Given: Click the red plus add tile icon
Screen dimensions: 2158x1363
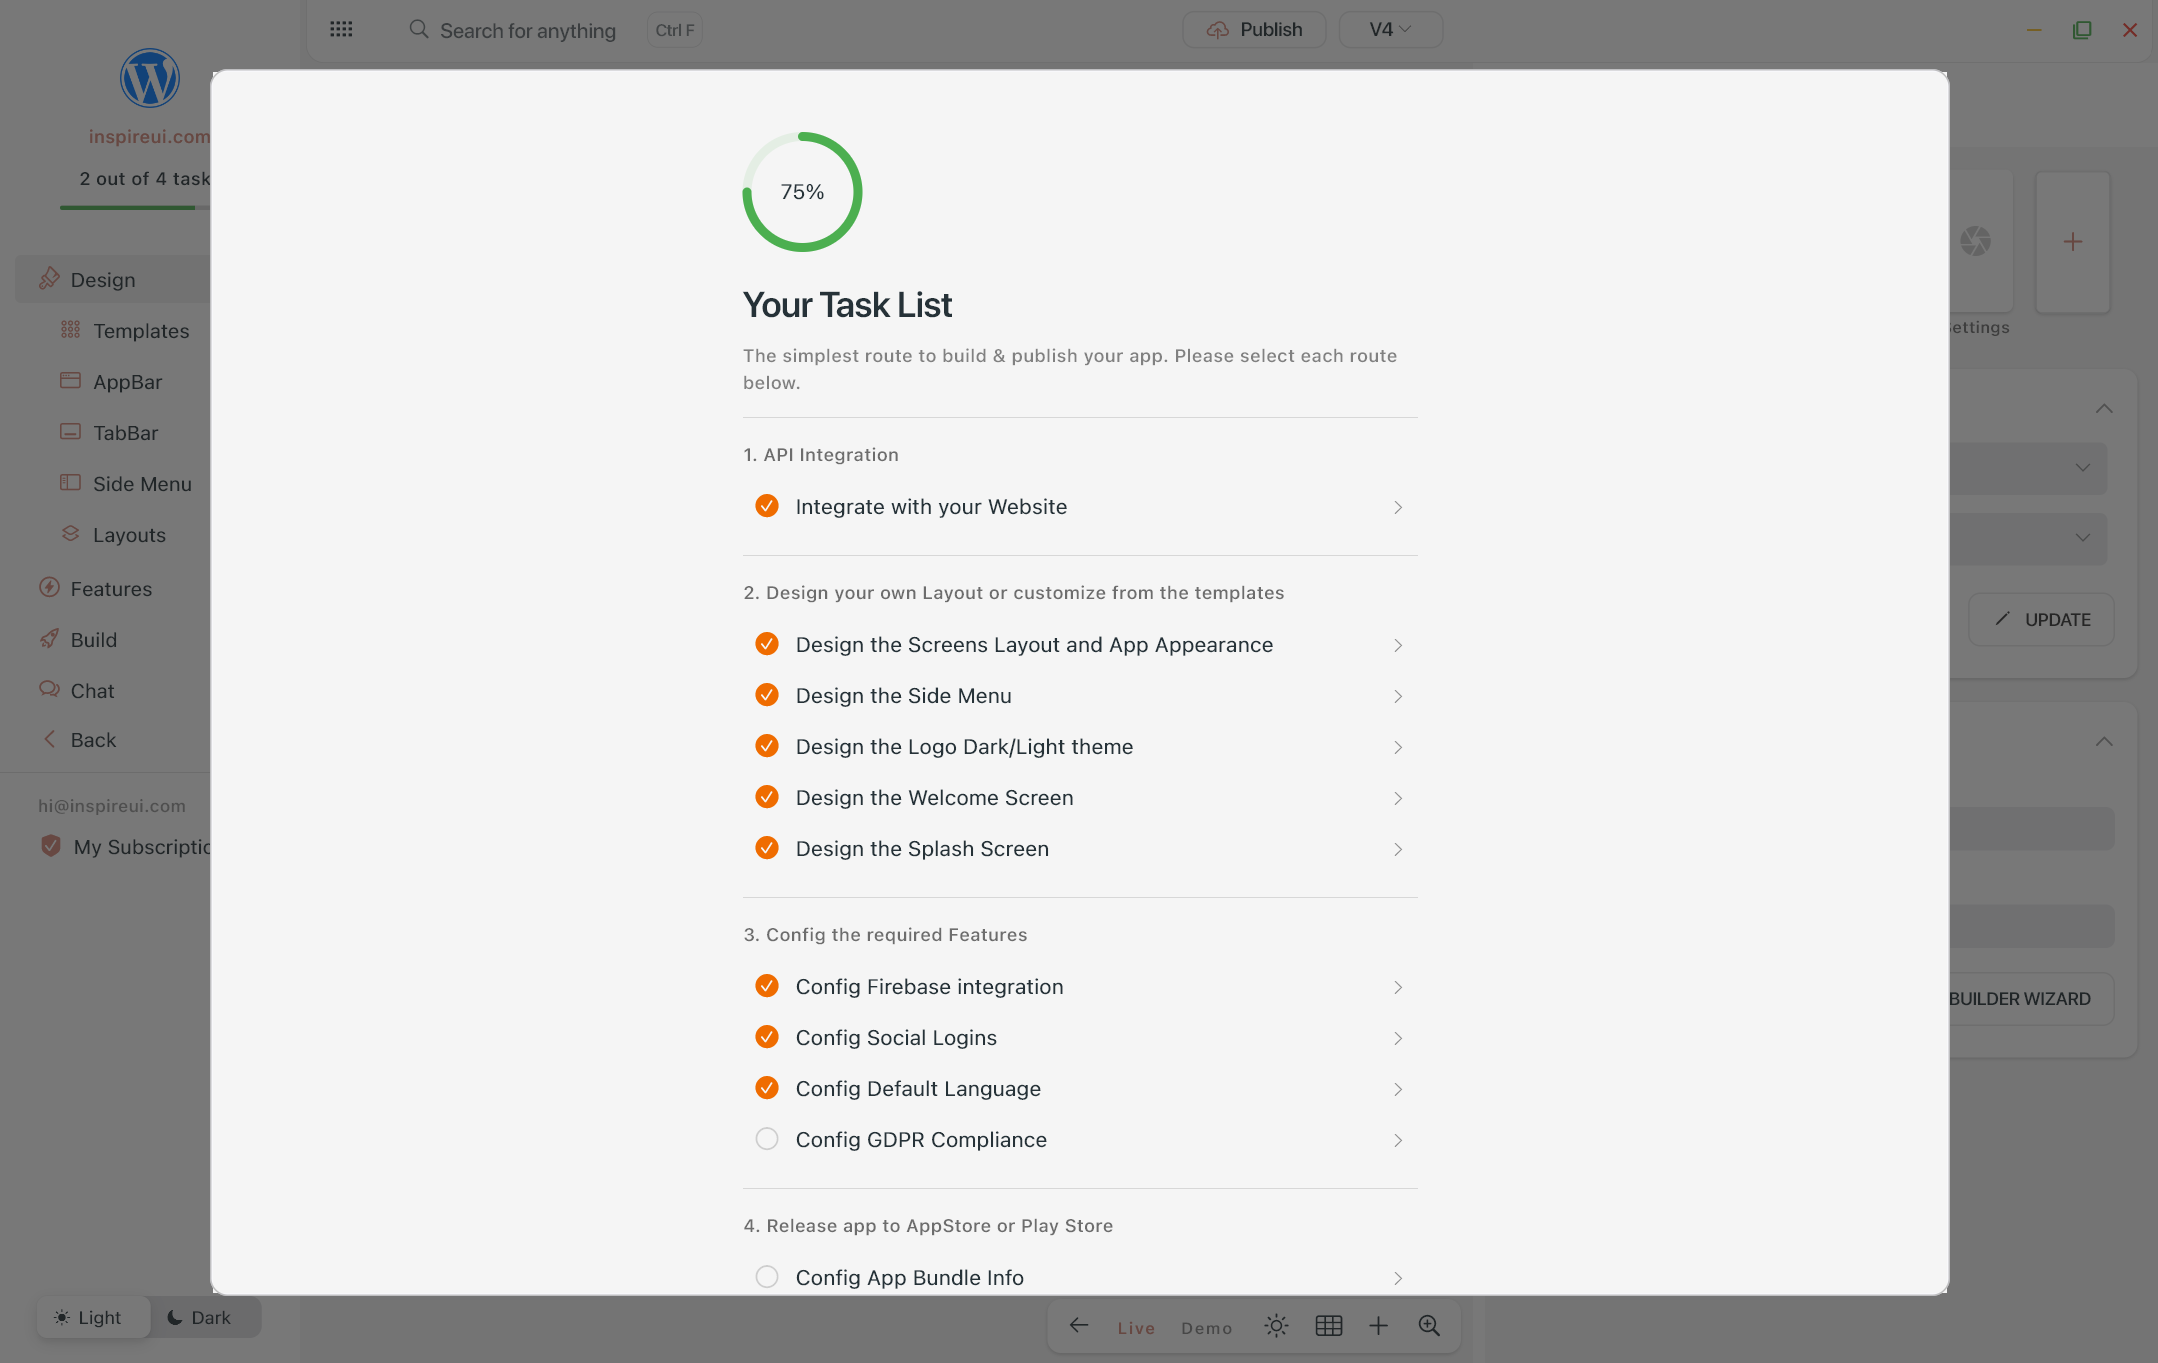Looking at the screenshot, I should (2072, 242).
